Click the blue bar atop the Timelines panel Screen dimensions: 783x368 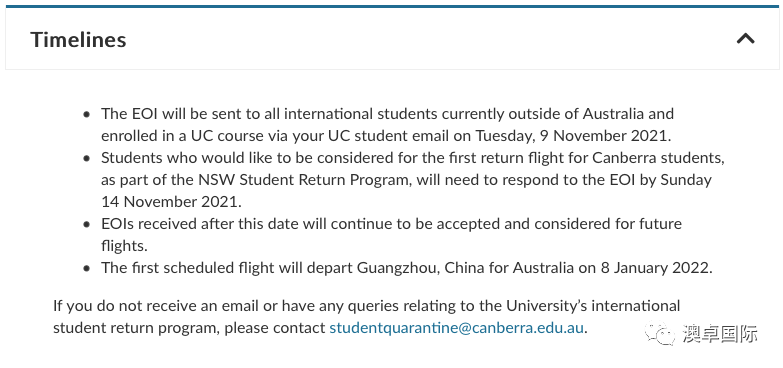[x=392, y=6]
